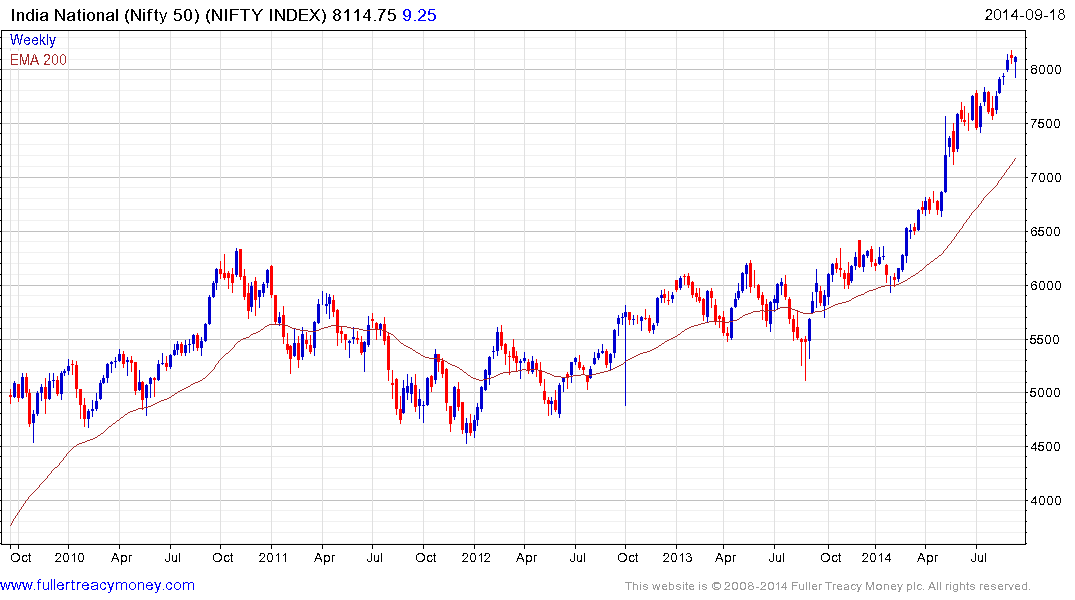Image resolution: width=1075 pixels, height=600 pixels.
Task: Click the 5000 price axis label
Action: 1046,393
